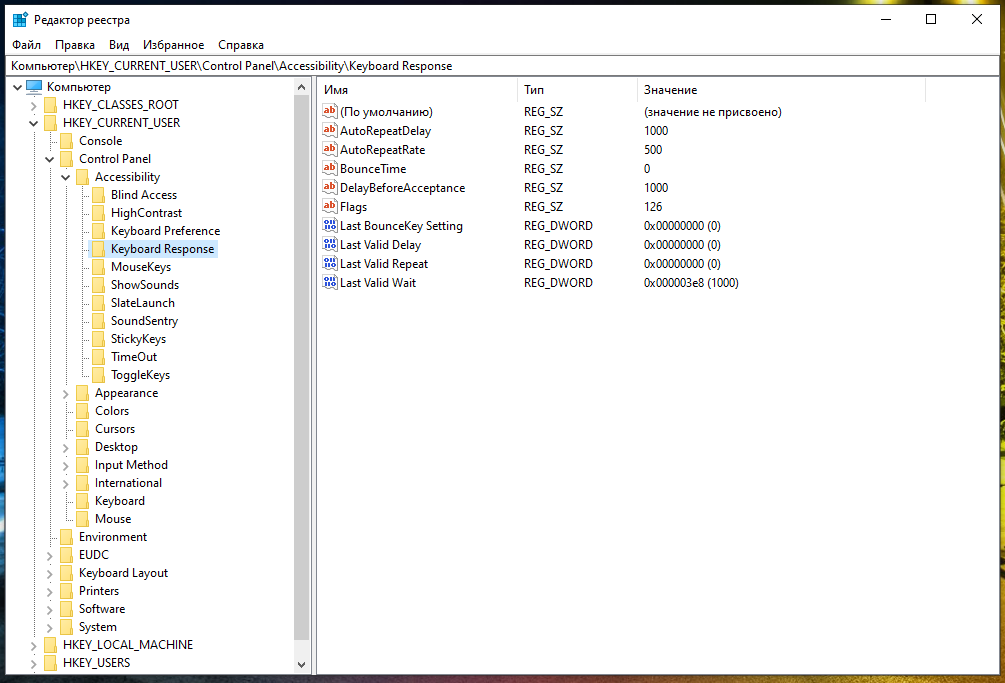
Task: Click the tree scrollbar down arrow
Action: point(302,665)
